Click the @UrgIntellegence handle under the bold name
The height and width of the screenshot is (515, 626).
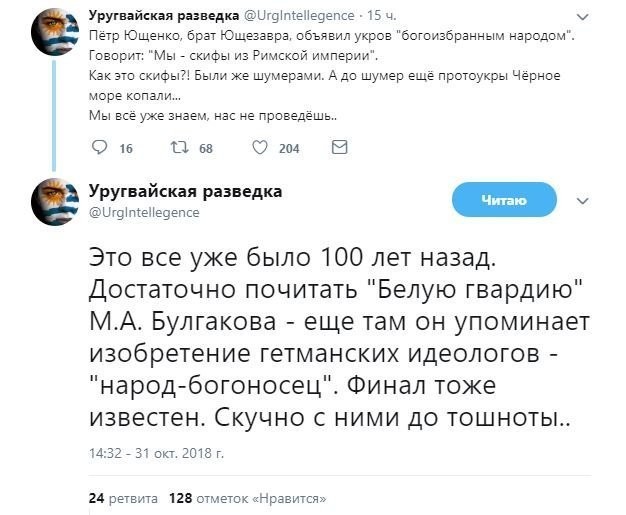(x=144, y=212)
